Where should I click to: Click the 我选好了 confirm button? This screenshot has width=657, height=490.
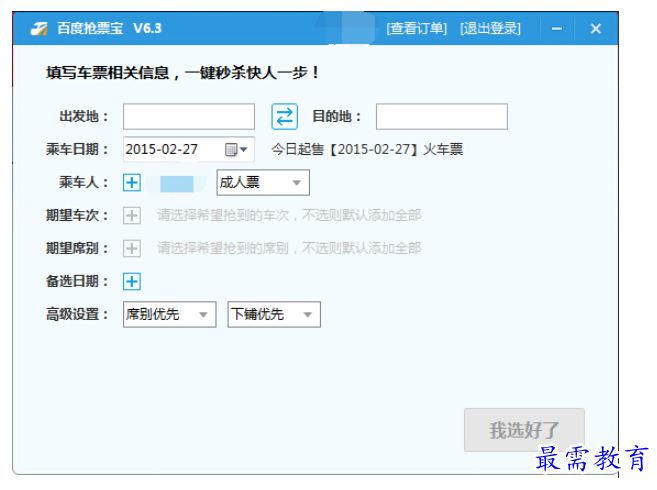click(x=524, y=430)
